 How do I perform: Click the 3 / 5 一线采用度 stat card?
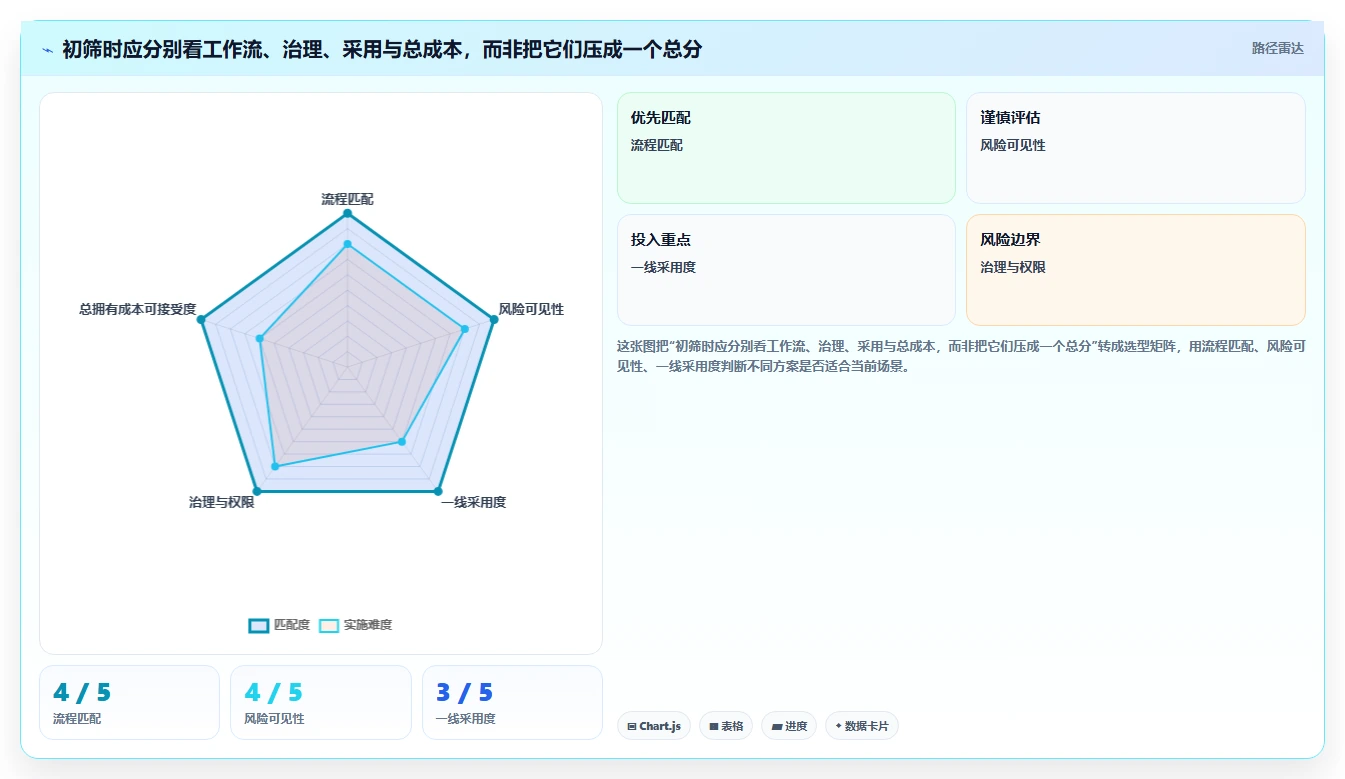512,702
